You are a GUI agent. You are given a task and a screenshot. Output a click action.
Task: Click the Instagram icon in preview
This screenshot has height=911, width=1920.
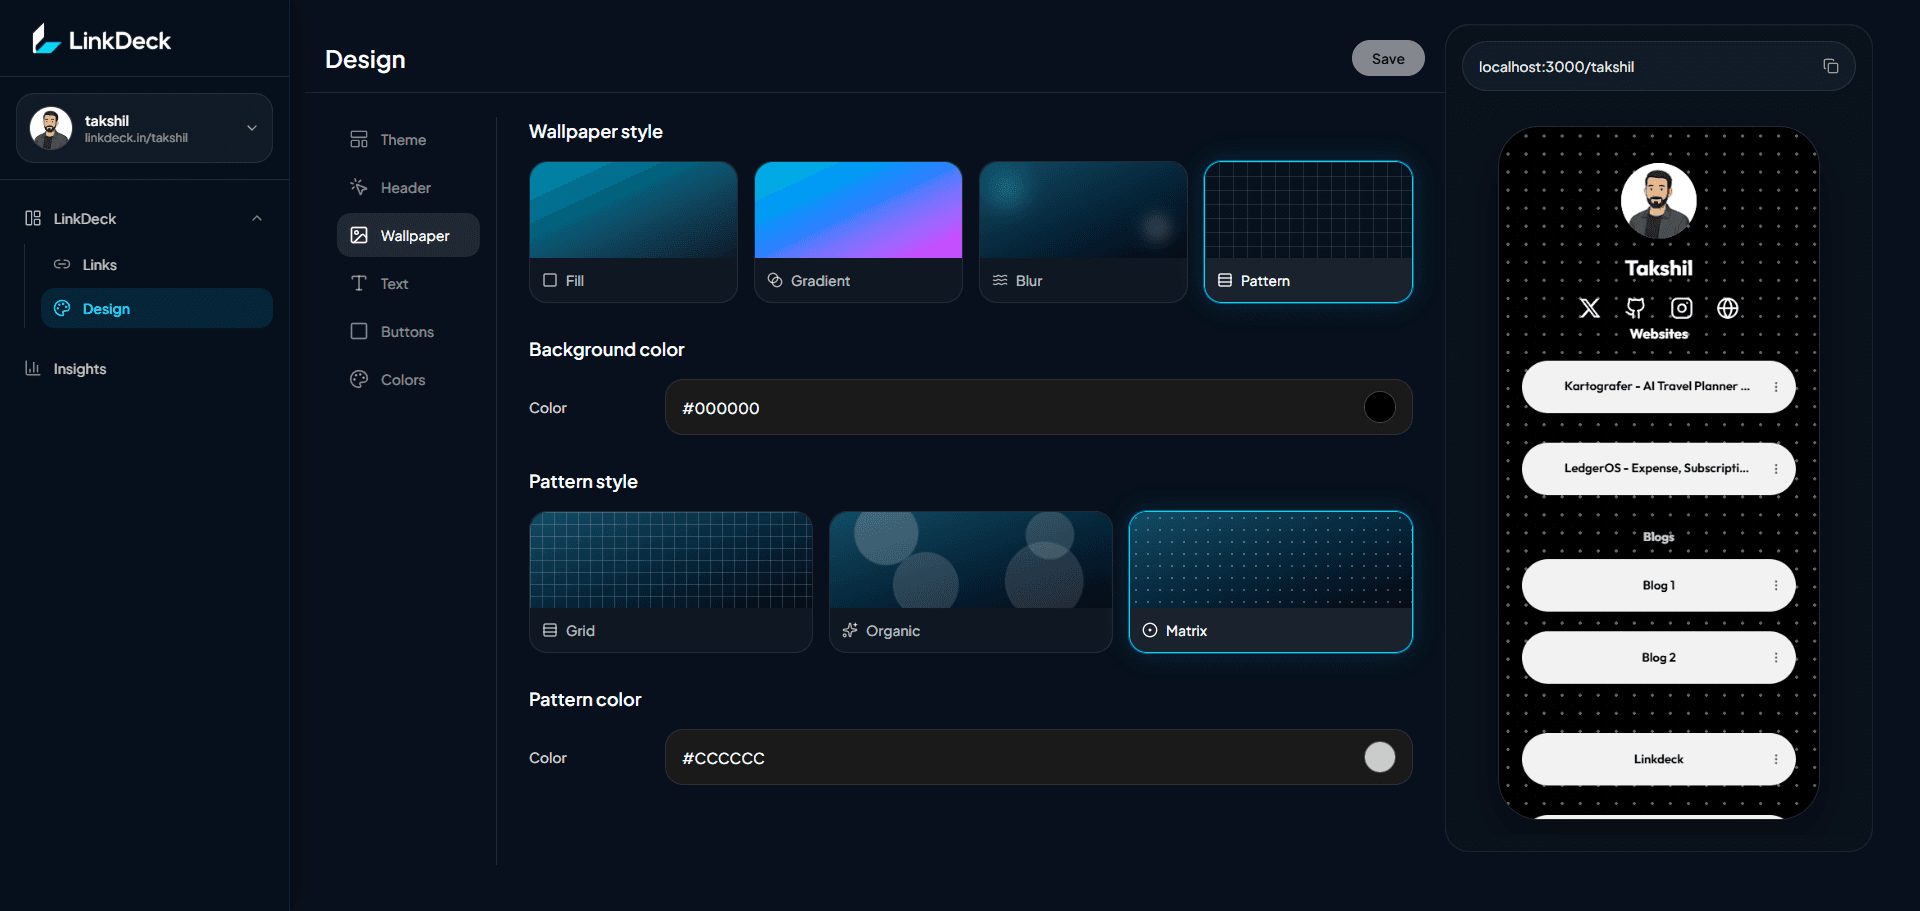1682,308
